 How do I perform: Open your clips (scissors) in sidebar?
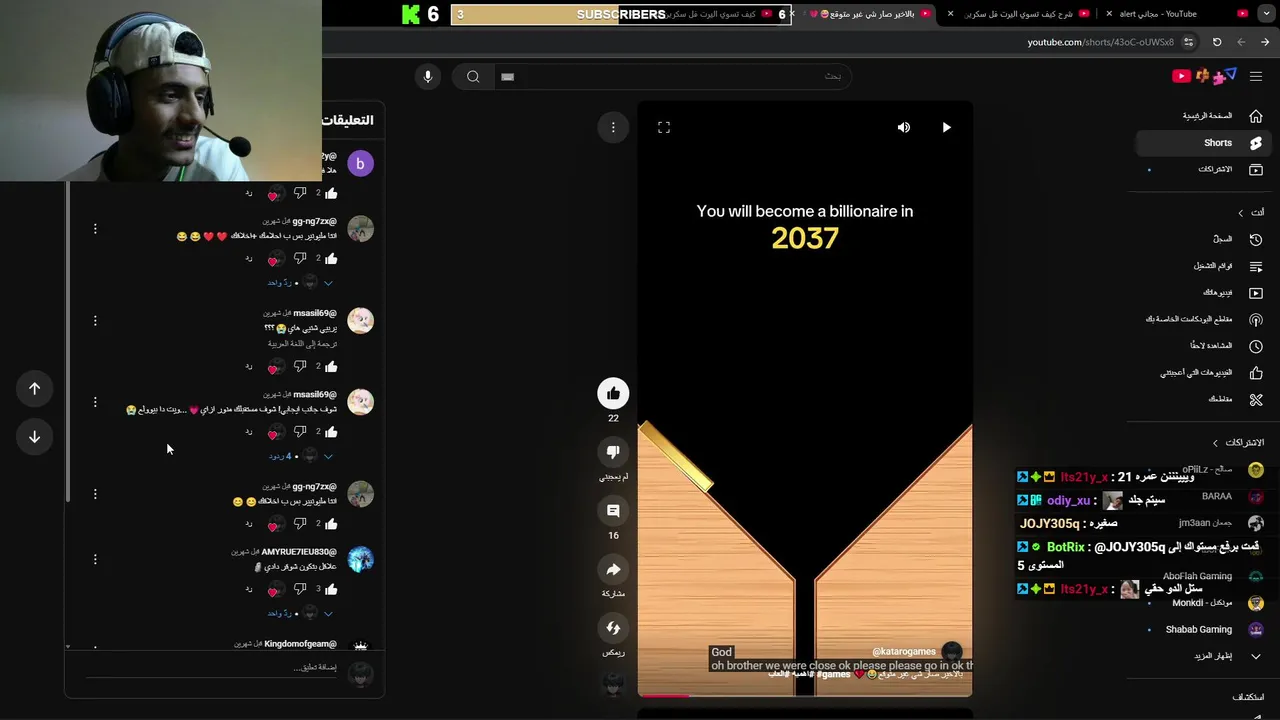coord(1206,399)
